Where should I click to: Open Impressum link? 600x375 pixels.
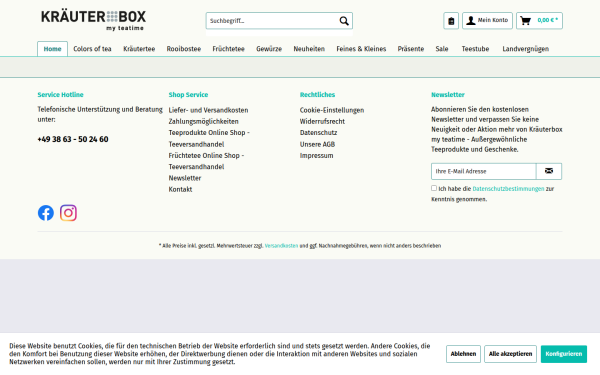[316, 155]
